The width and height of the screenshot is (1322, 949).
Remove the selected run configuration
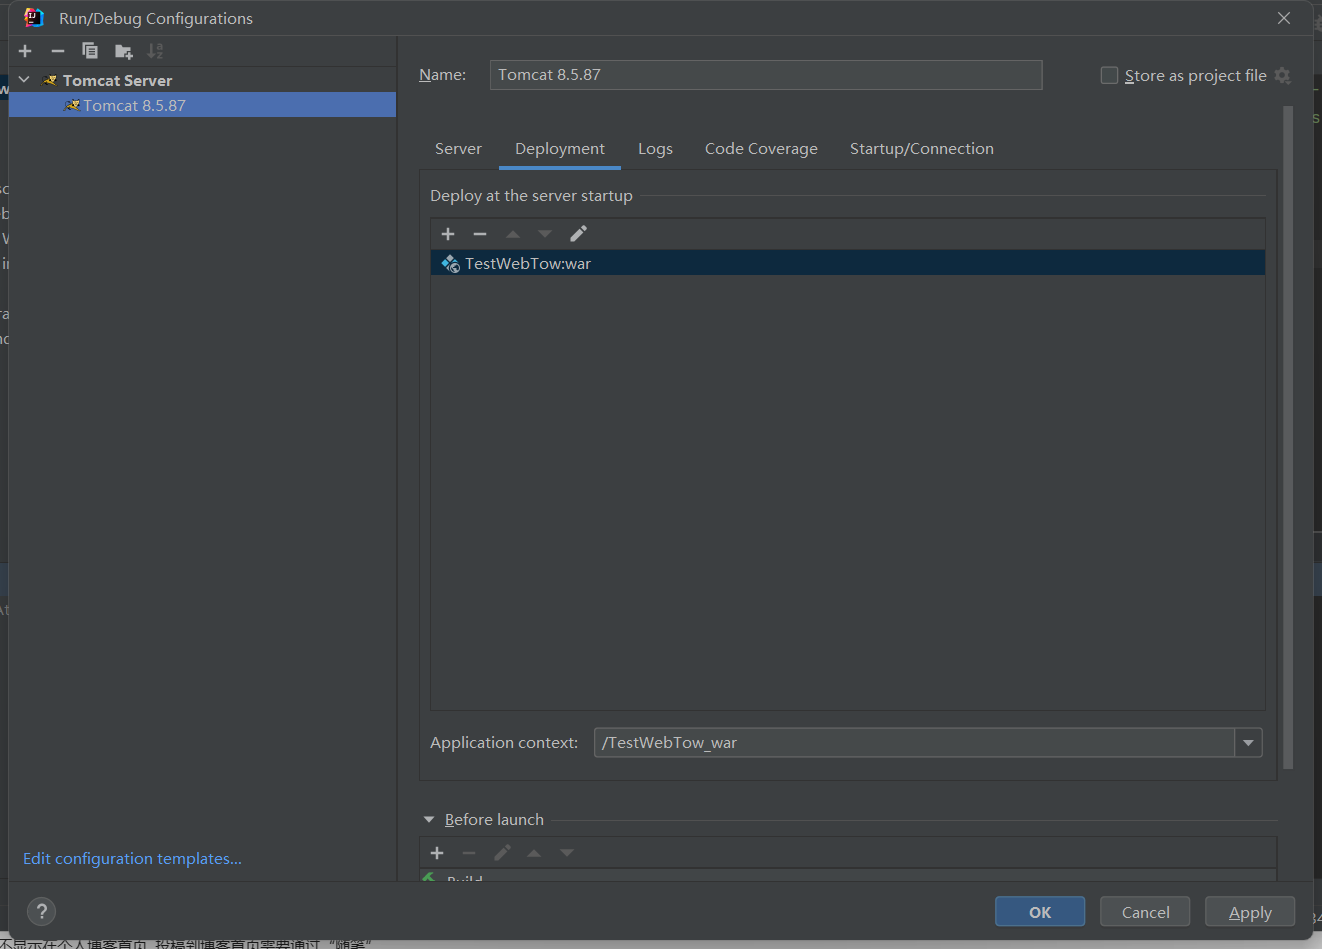click(x=58, y=51)
